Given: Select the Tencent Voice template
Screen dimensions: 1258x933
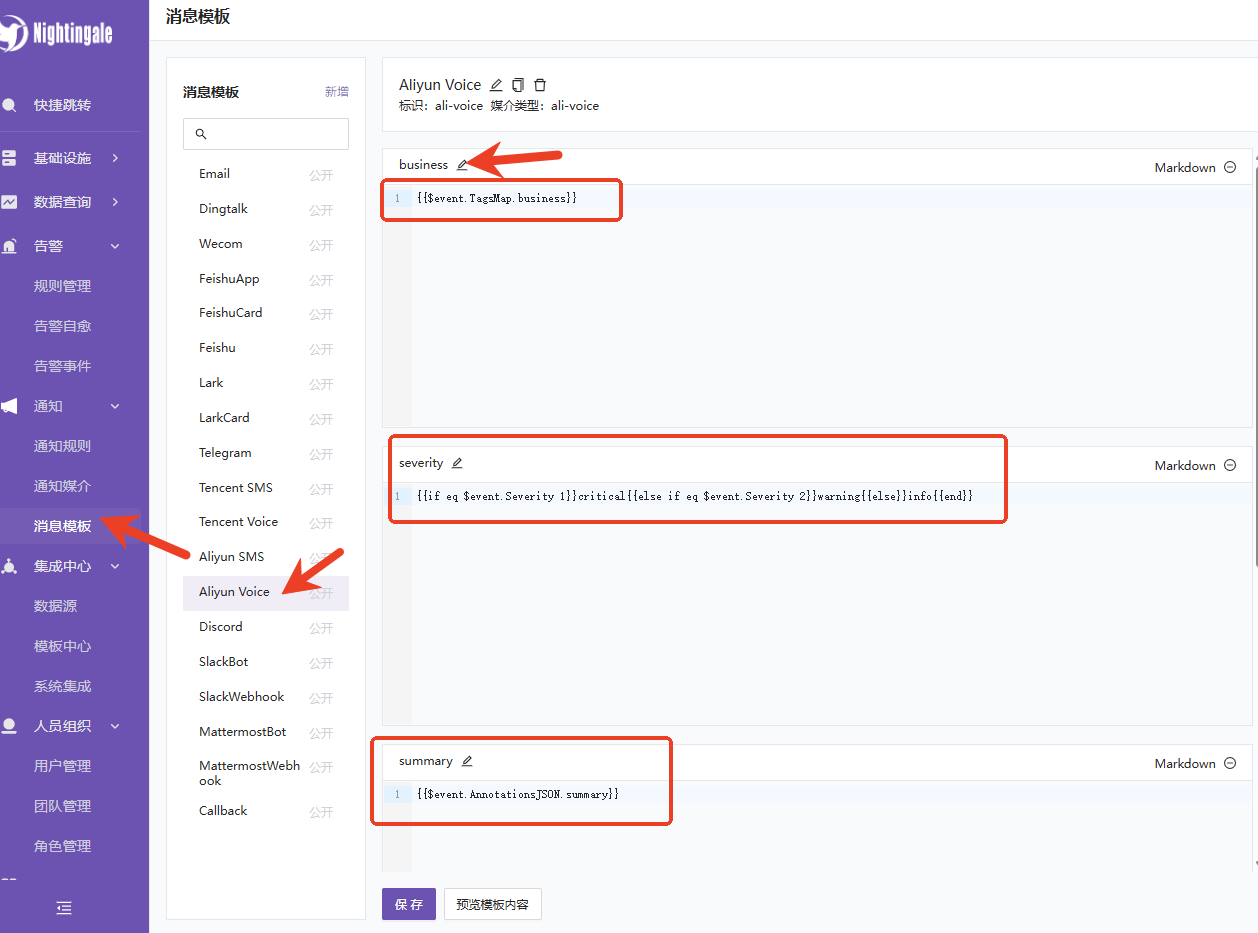Looking at the screenshot, I should coord(238,522).
